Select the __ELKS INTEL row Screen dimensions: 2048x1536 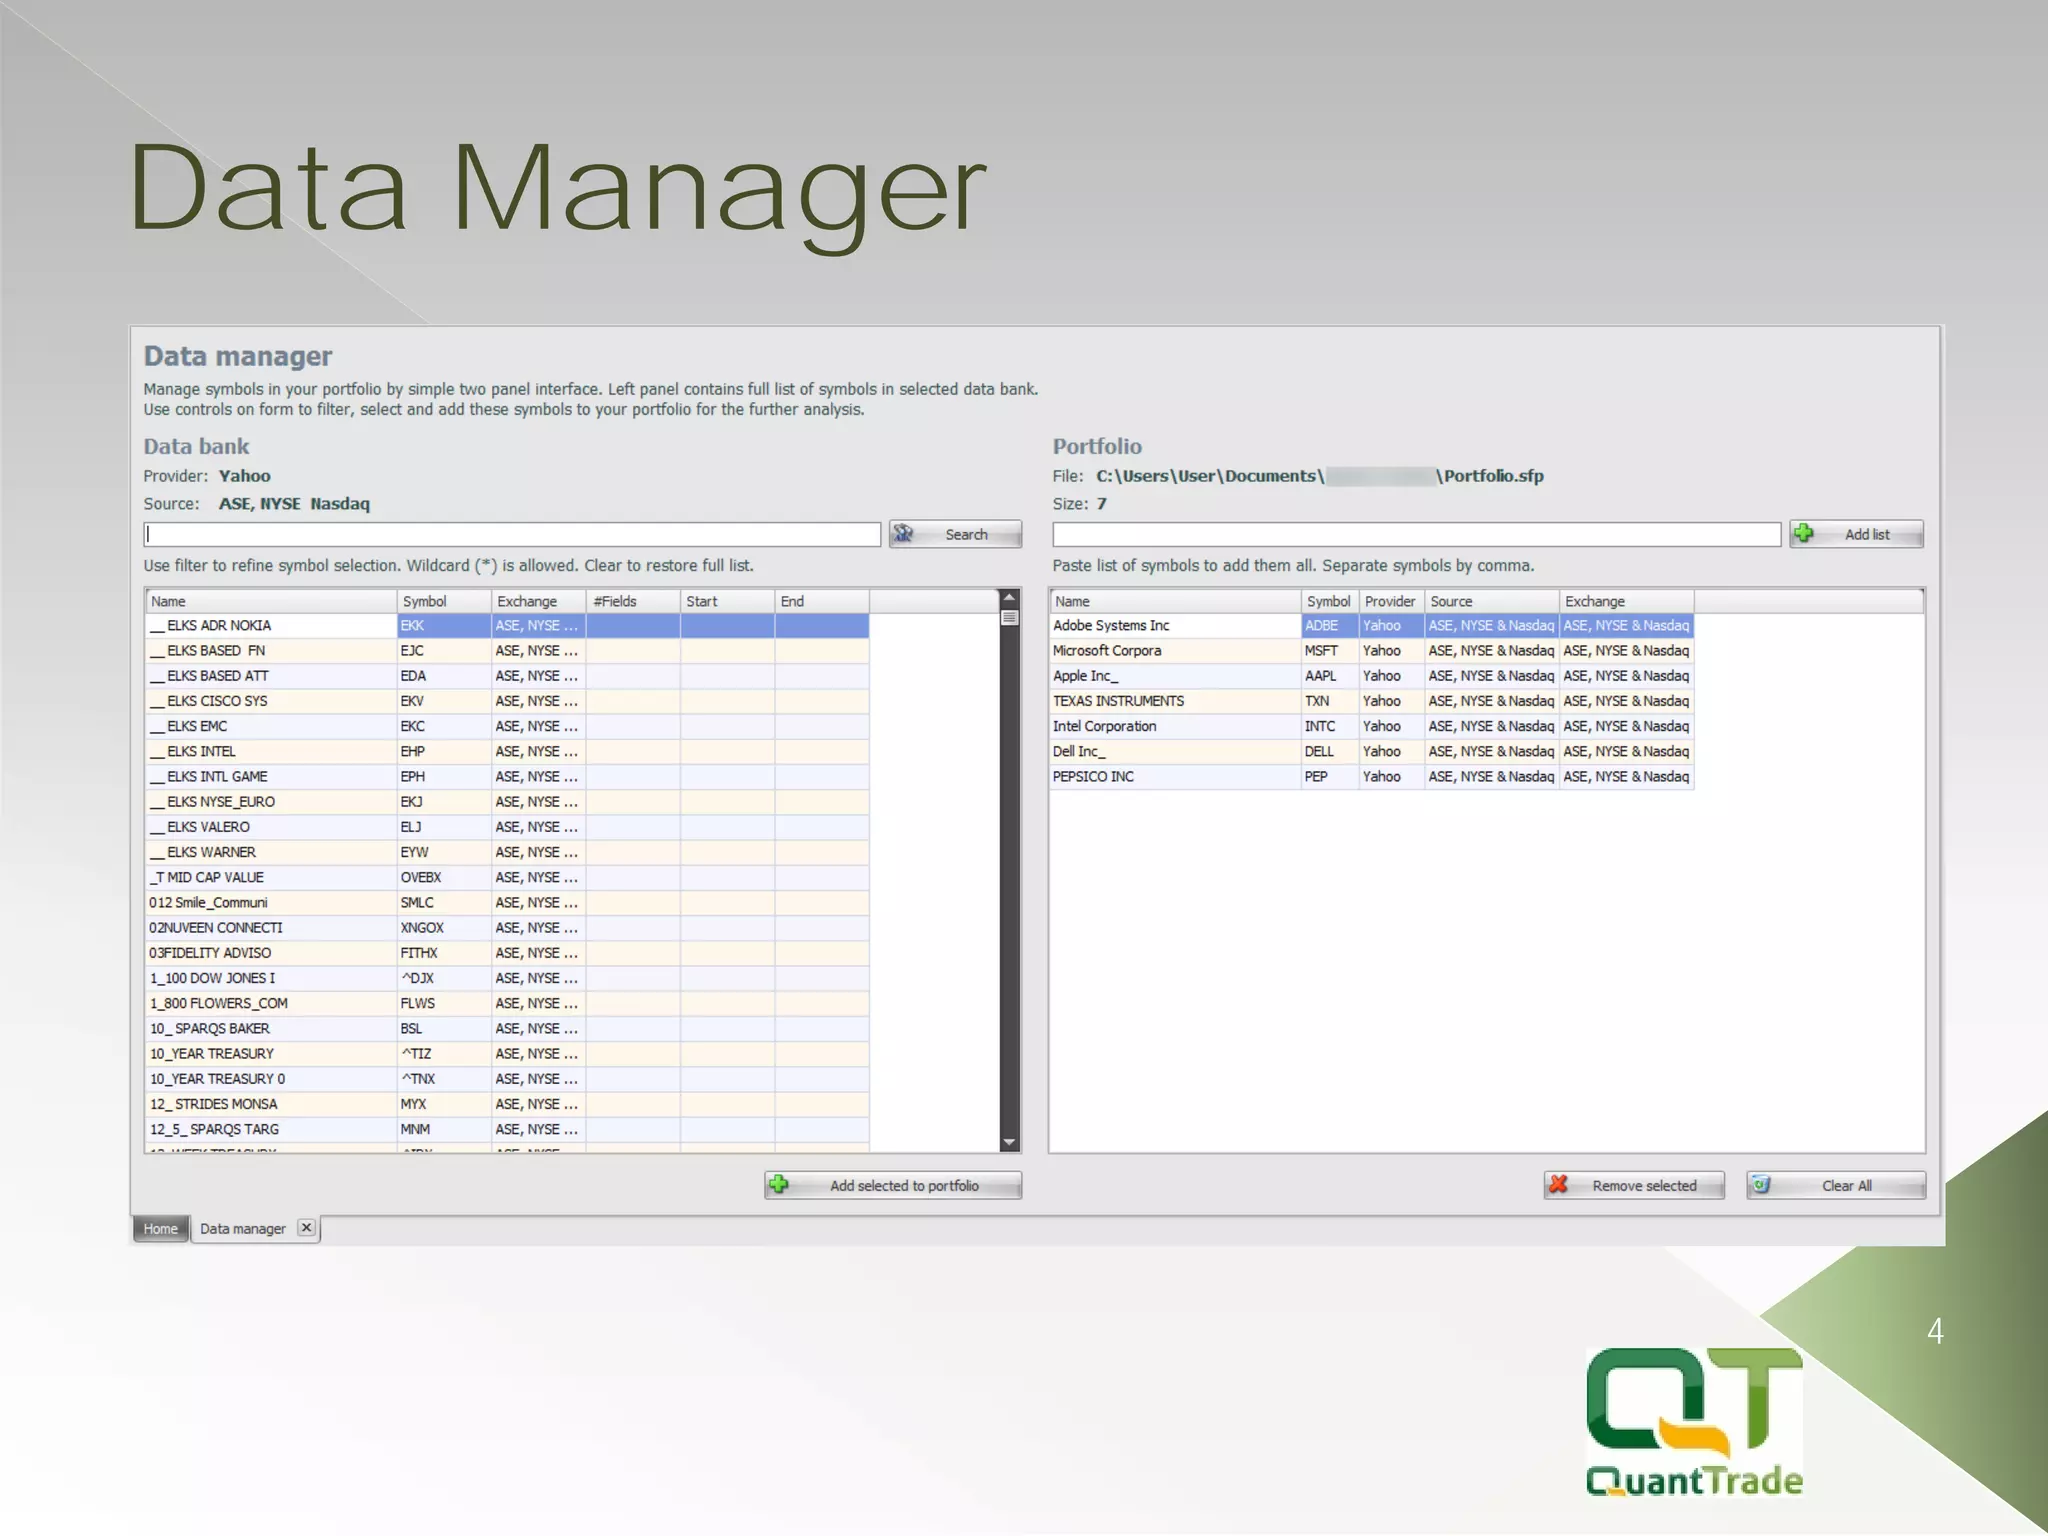(507, 751)
